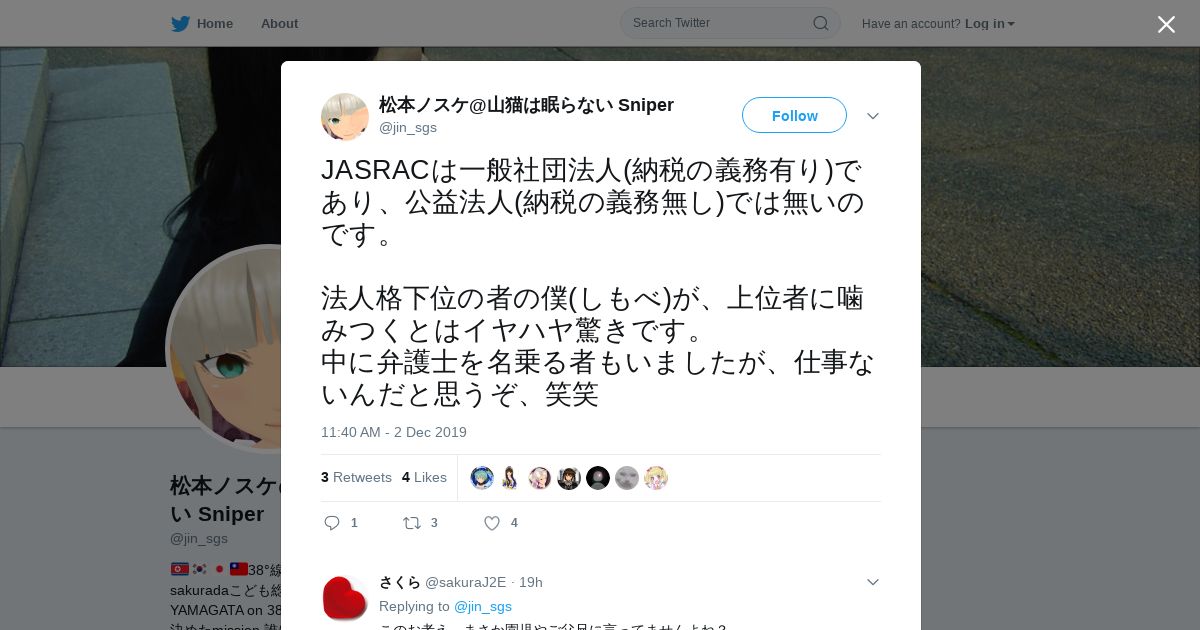The image size is (1200, 630).
Task: Open the About menu item
Action: (x=279, y=24)
